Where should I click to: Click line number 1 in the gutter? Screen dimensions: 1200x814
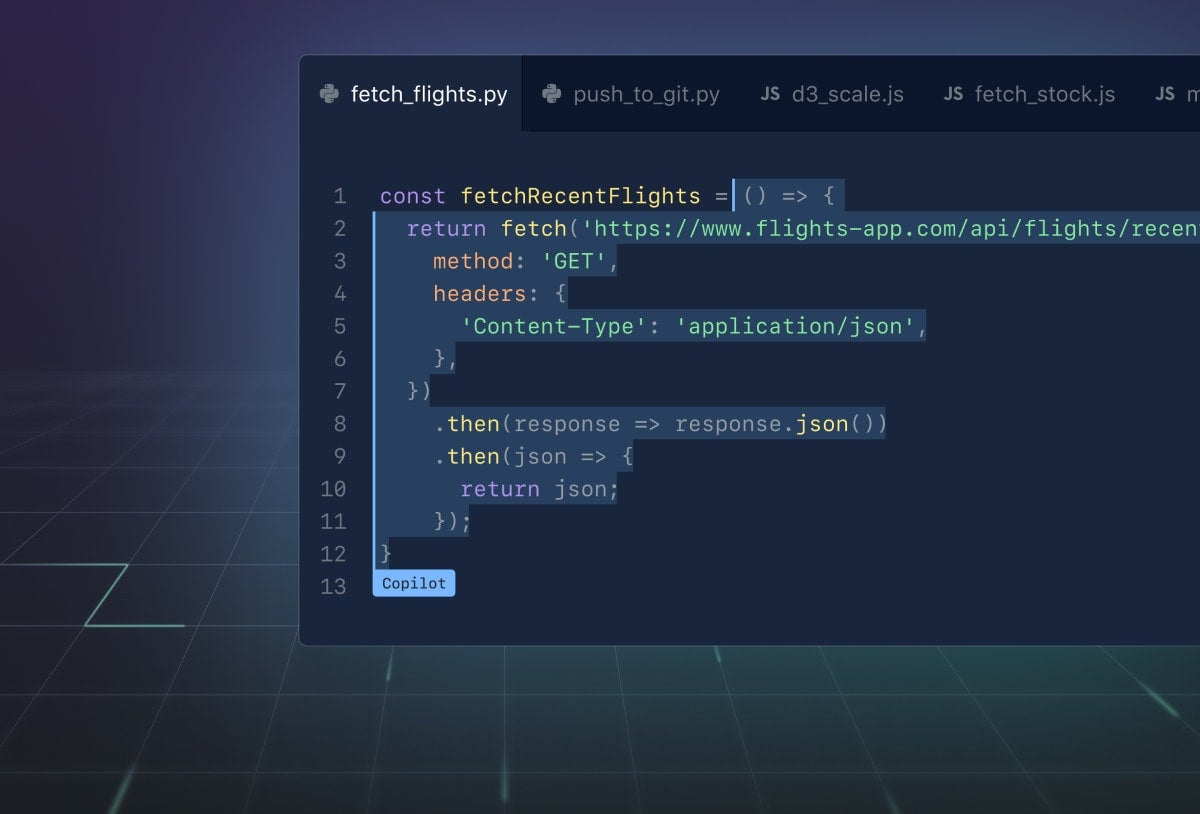coord(340,197)
